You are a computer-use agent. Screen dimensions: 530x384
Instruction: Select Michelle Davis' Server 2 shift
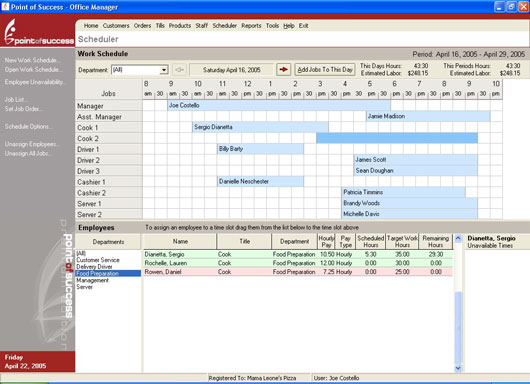point(409,214)
